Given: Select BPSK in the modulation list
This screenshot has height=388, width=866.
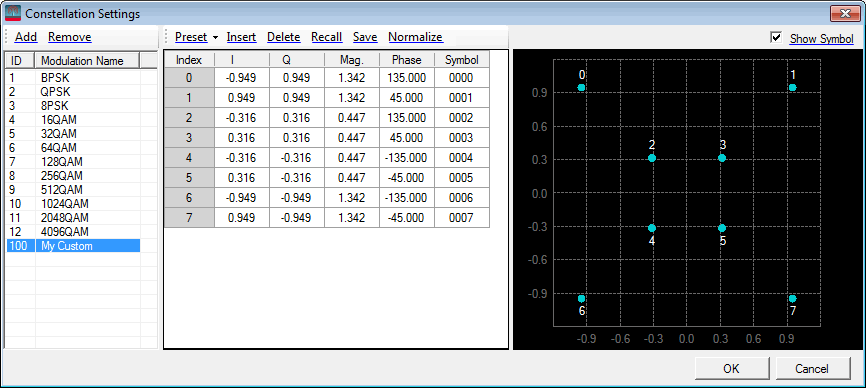Looking at the screenshot, I should (73, 78).
